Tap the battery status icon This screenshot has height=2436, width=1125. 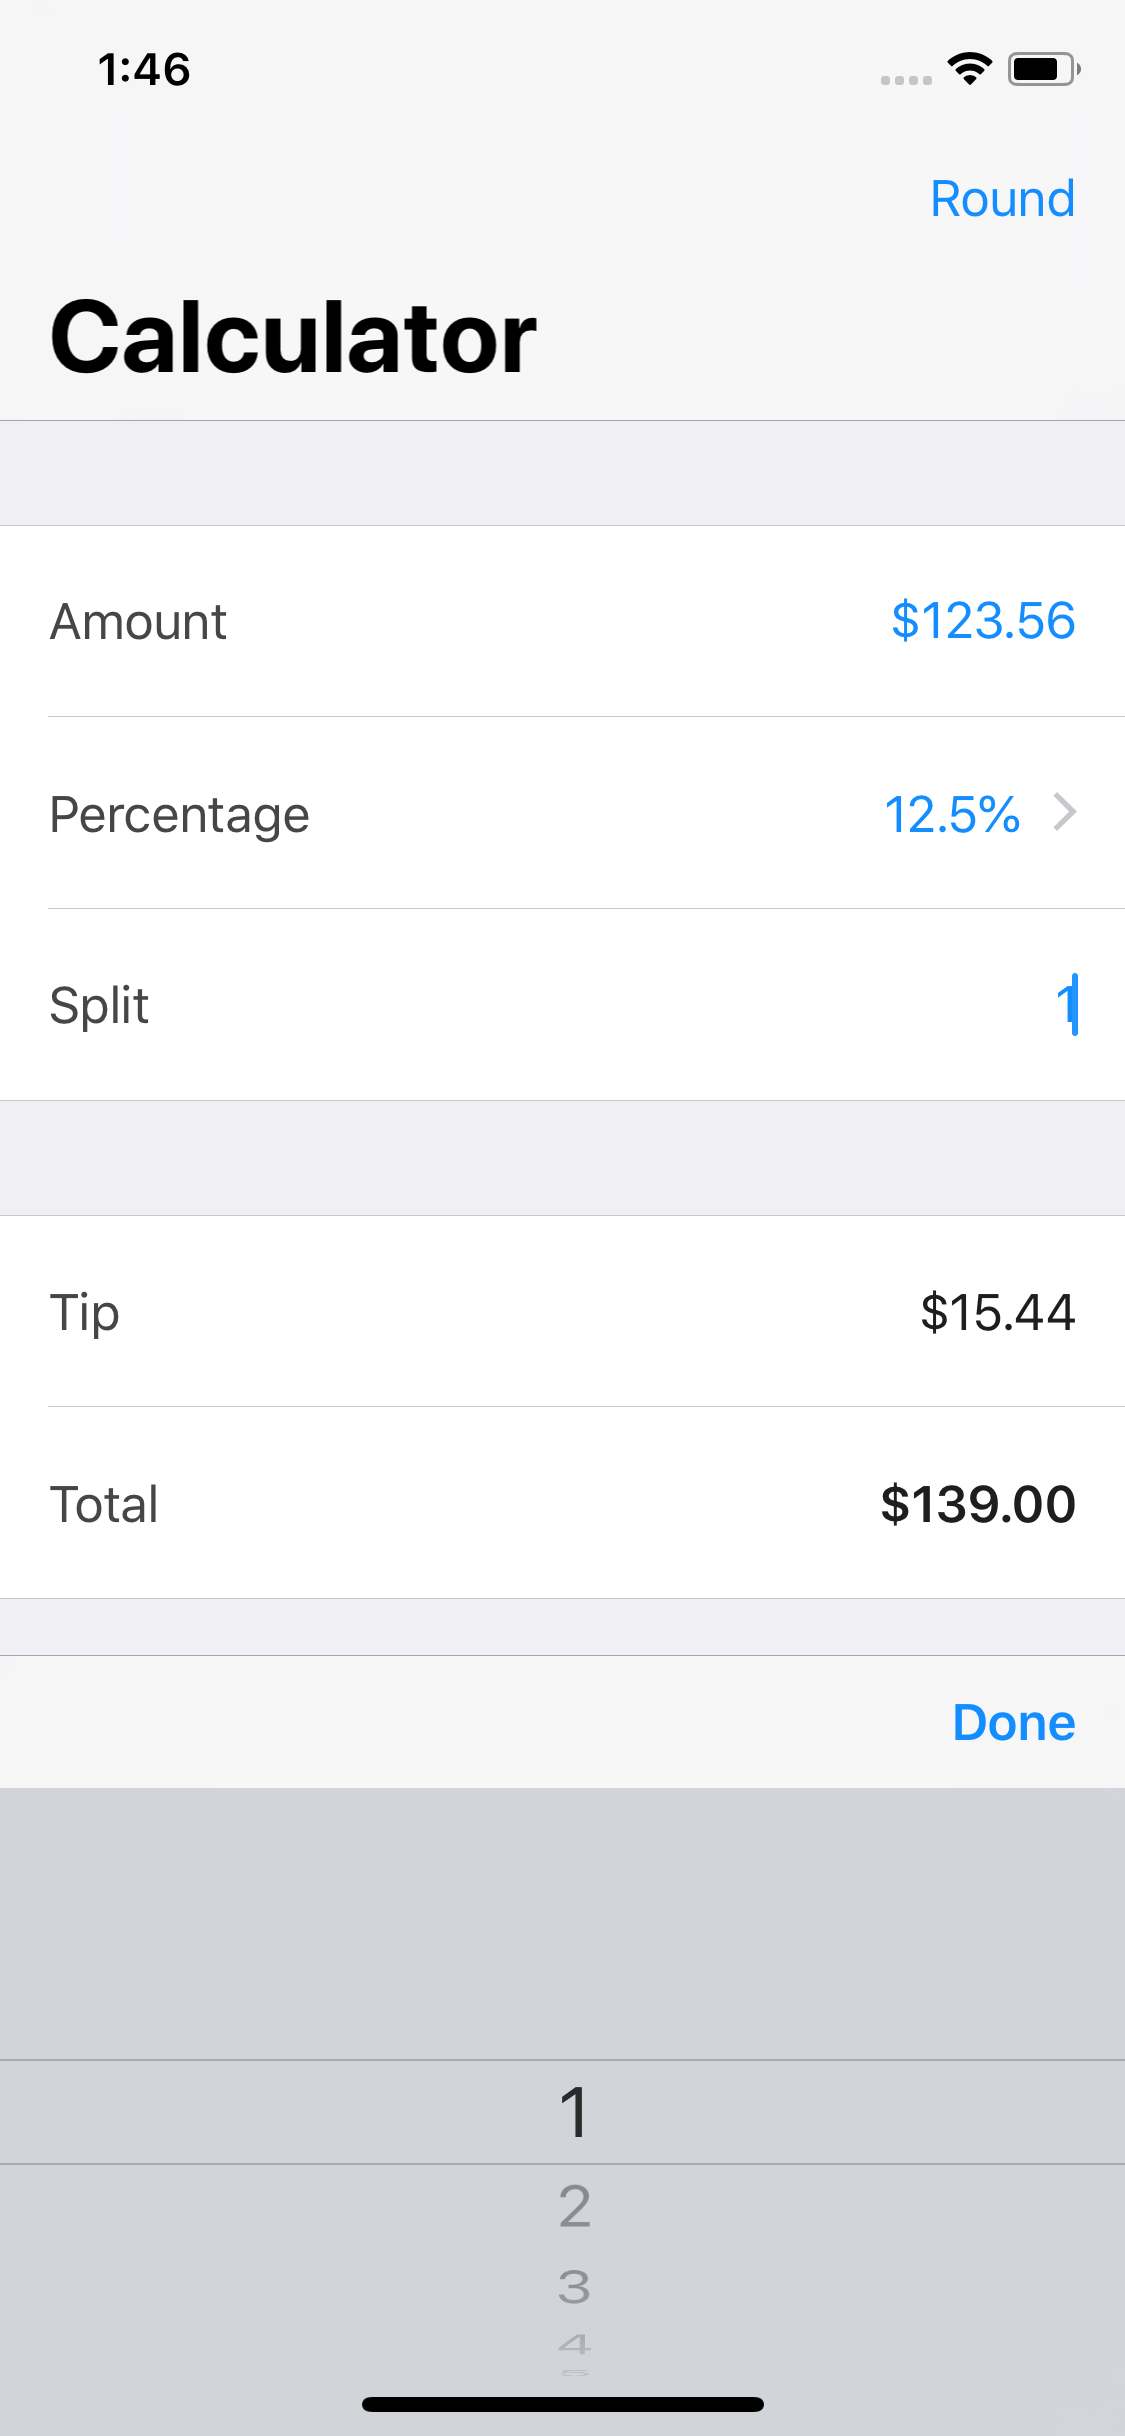pyautogui.click(x=1043, y=69)
